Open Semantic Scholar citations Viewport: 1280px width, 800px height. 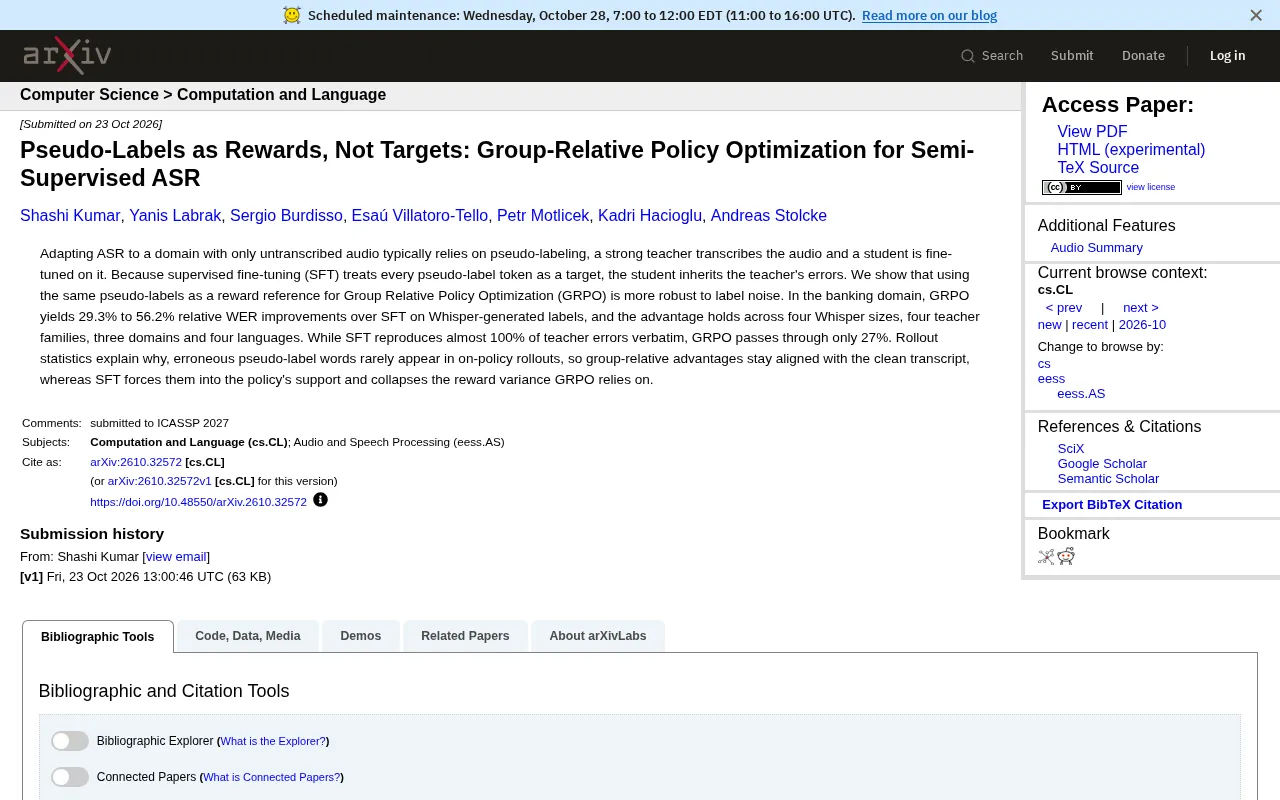(x=1108, y=479)
